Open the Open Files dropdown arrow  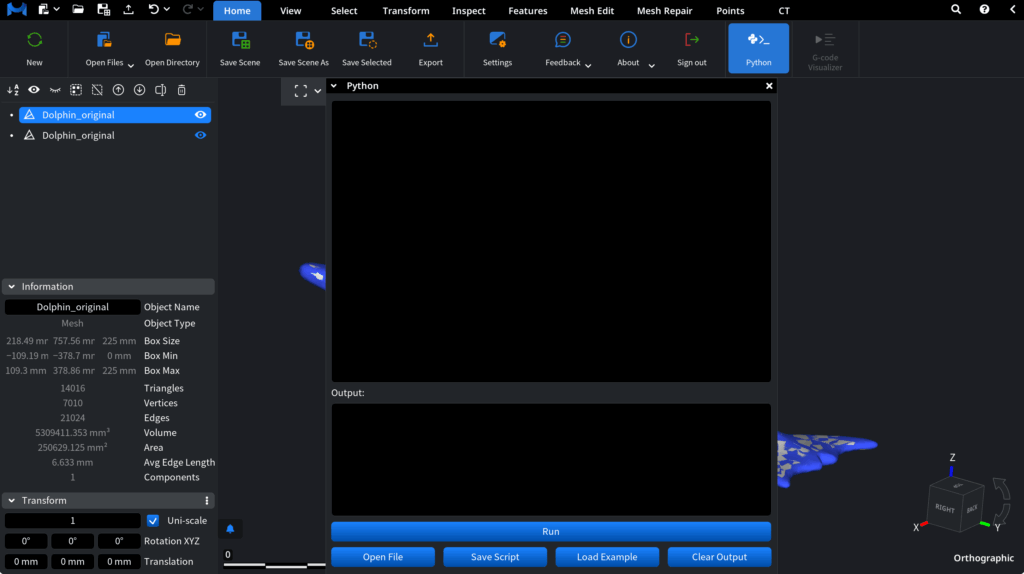coord(131,65)
